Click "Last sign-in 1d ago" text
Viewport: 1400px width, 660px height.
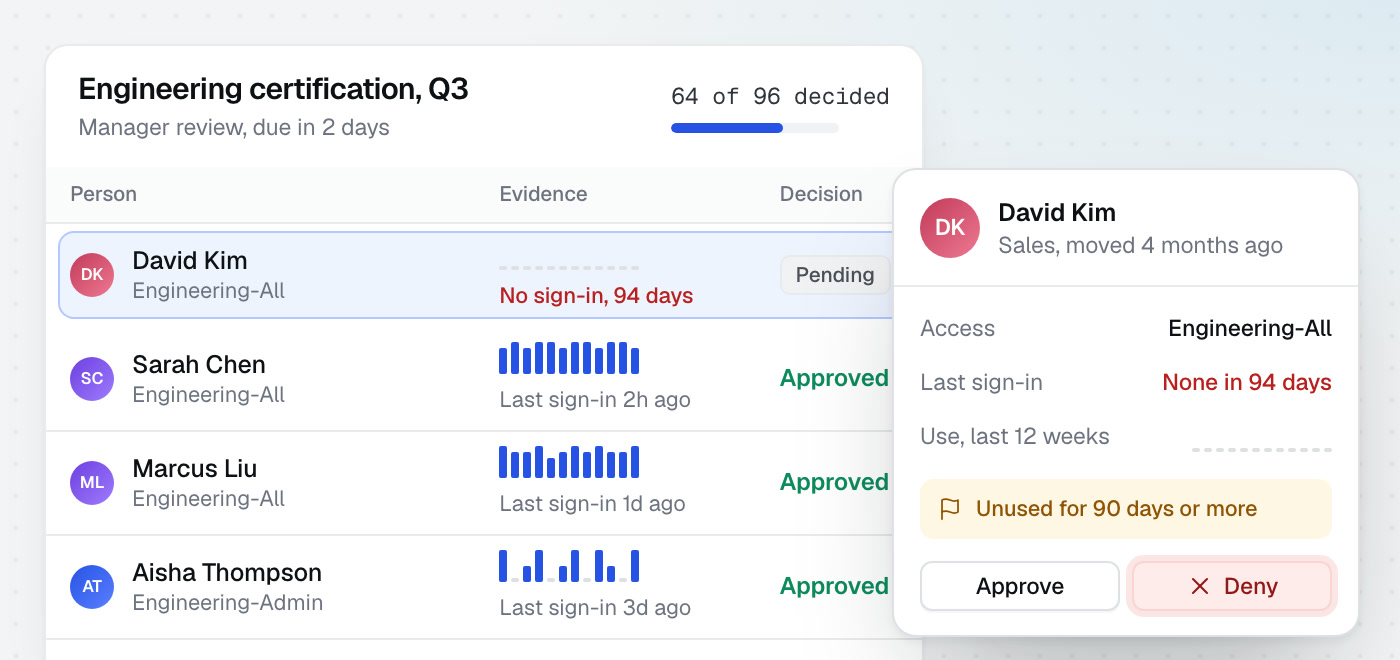click(x=592, y=504)
